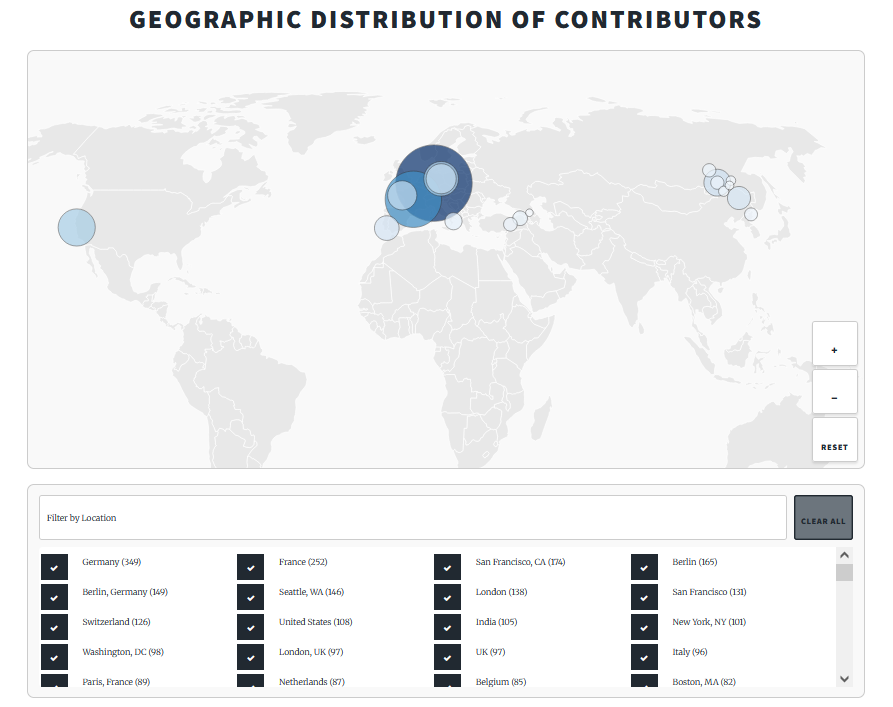Uncheck the France (252) filter
Image resolution: width=893 pixels, height=707 pixels.
[x=251, y=566]
